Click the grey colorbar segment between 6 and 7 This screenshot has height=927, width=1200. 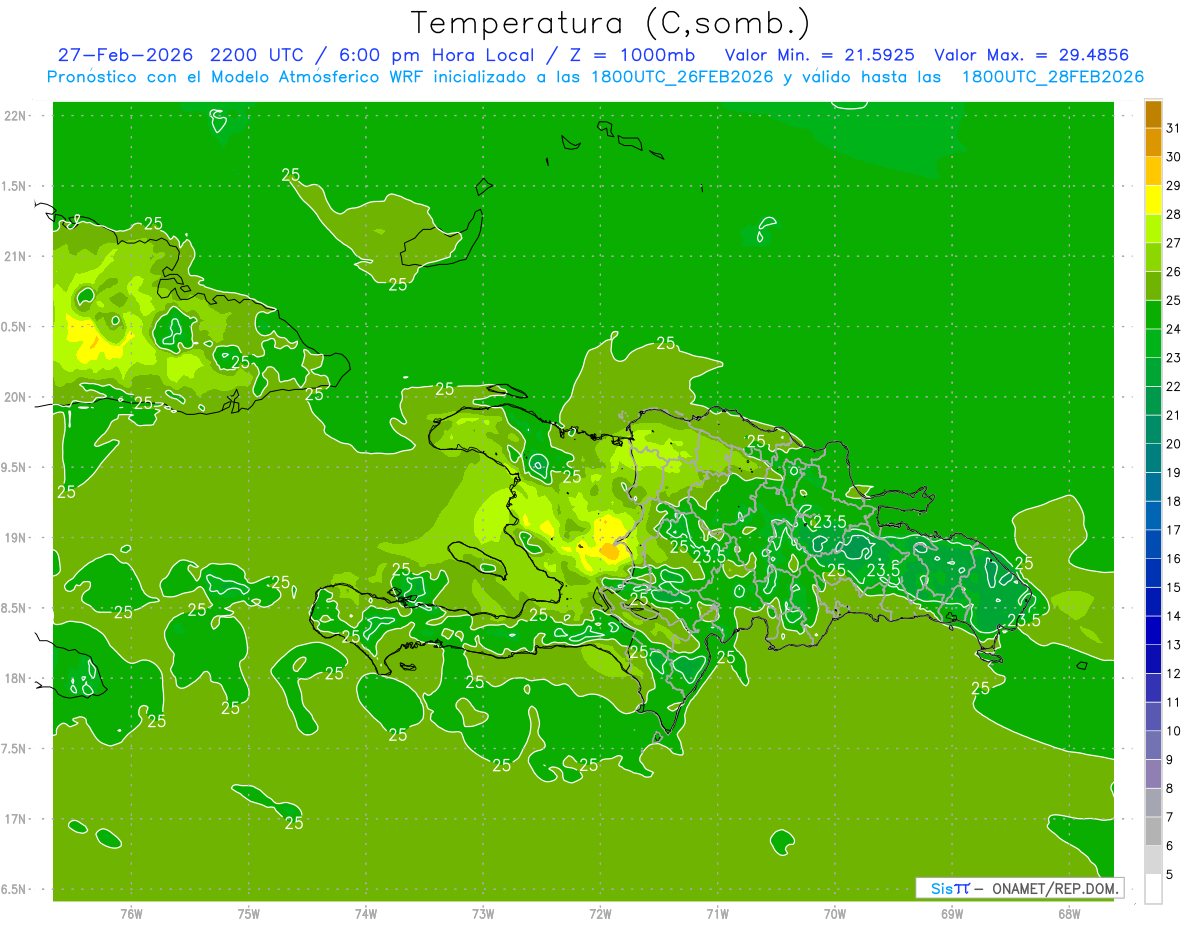tap(1153, 831)
